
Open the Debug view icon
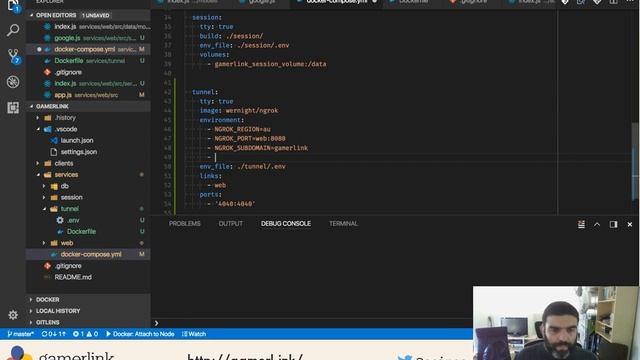[13, 82]
